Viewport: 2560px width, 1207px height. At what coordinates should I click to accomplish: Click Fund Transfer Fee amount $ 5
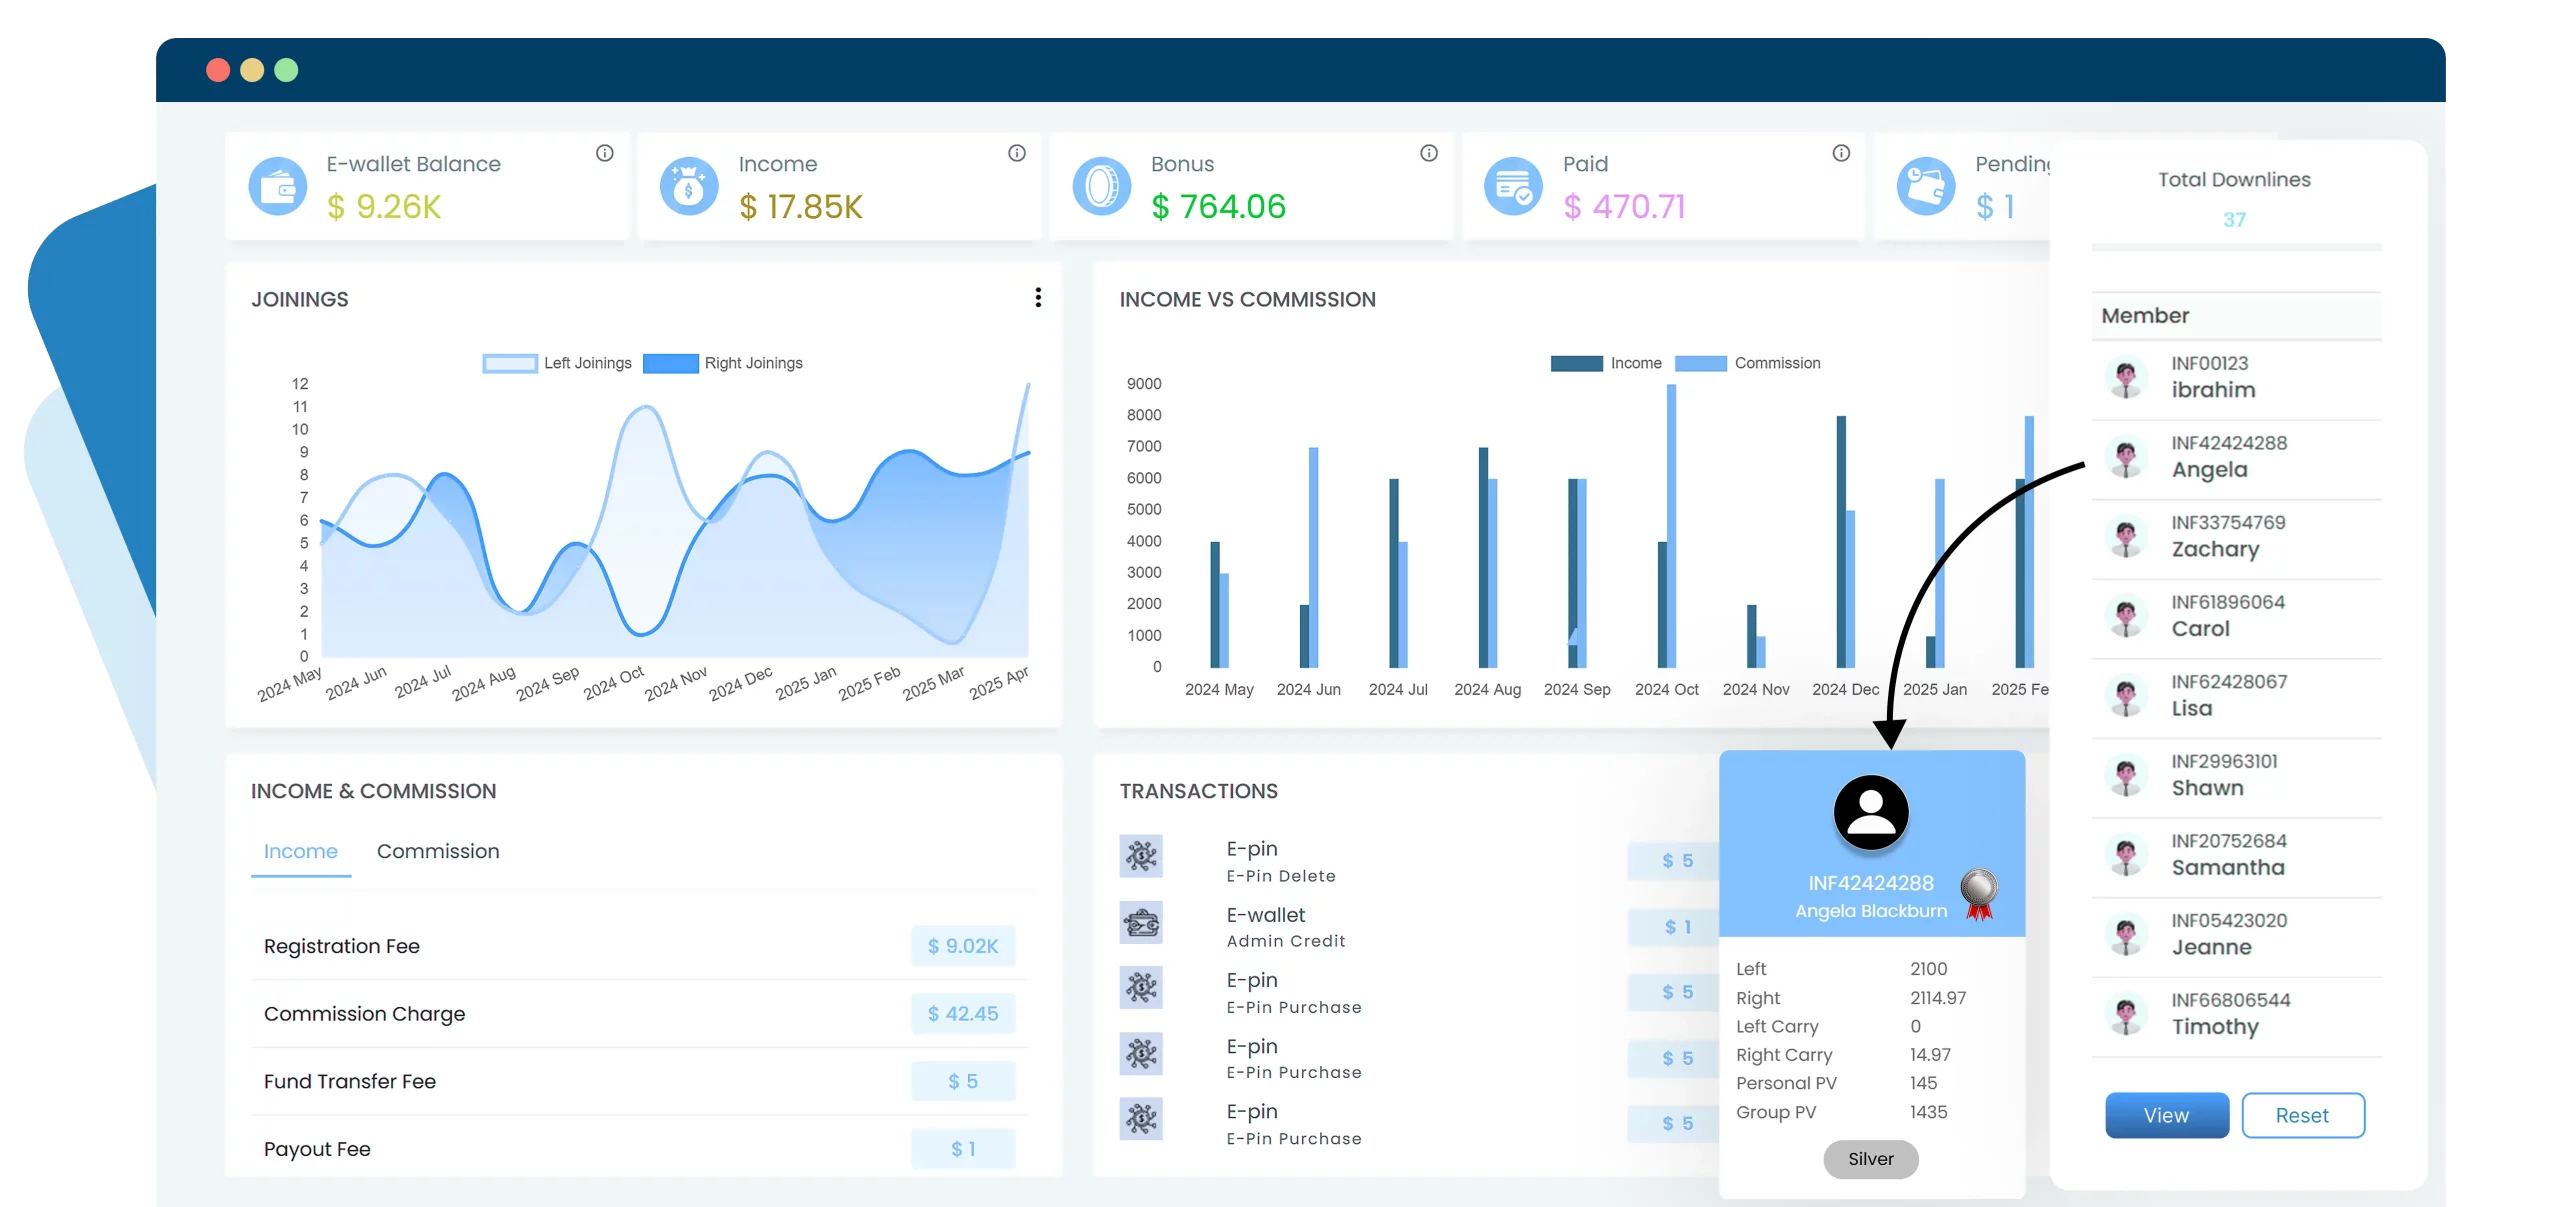click(963, 1081)
